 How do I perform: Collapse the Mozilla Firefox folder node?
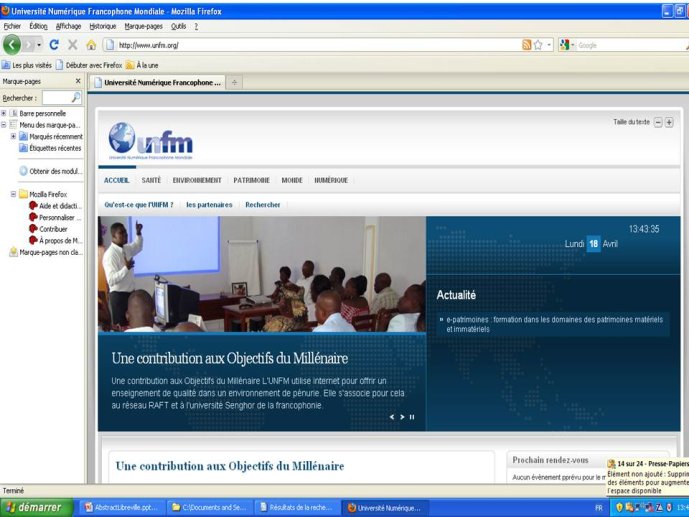(x=13, y=194)
